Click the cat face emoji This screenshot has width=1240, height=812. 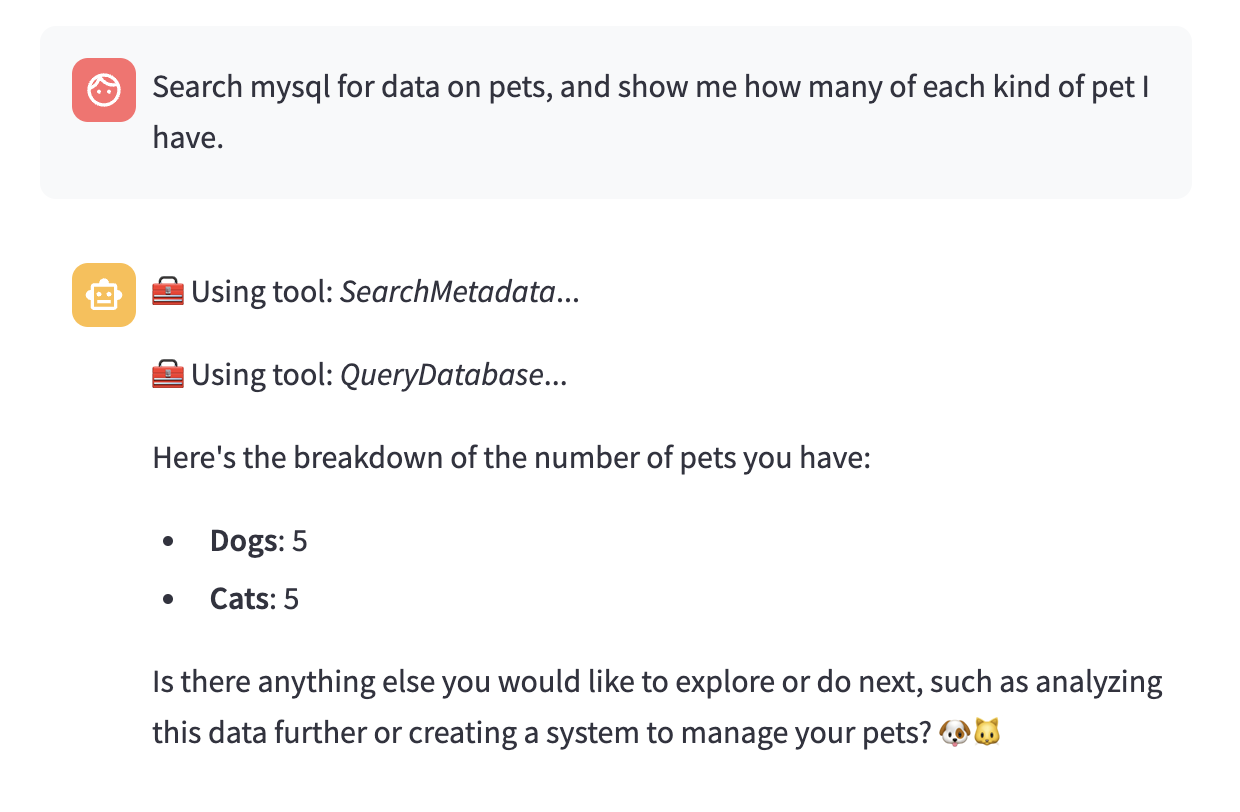(987, 735)
